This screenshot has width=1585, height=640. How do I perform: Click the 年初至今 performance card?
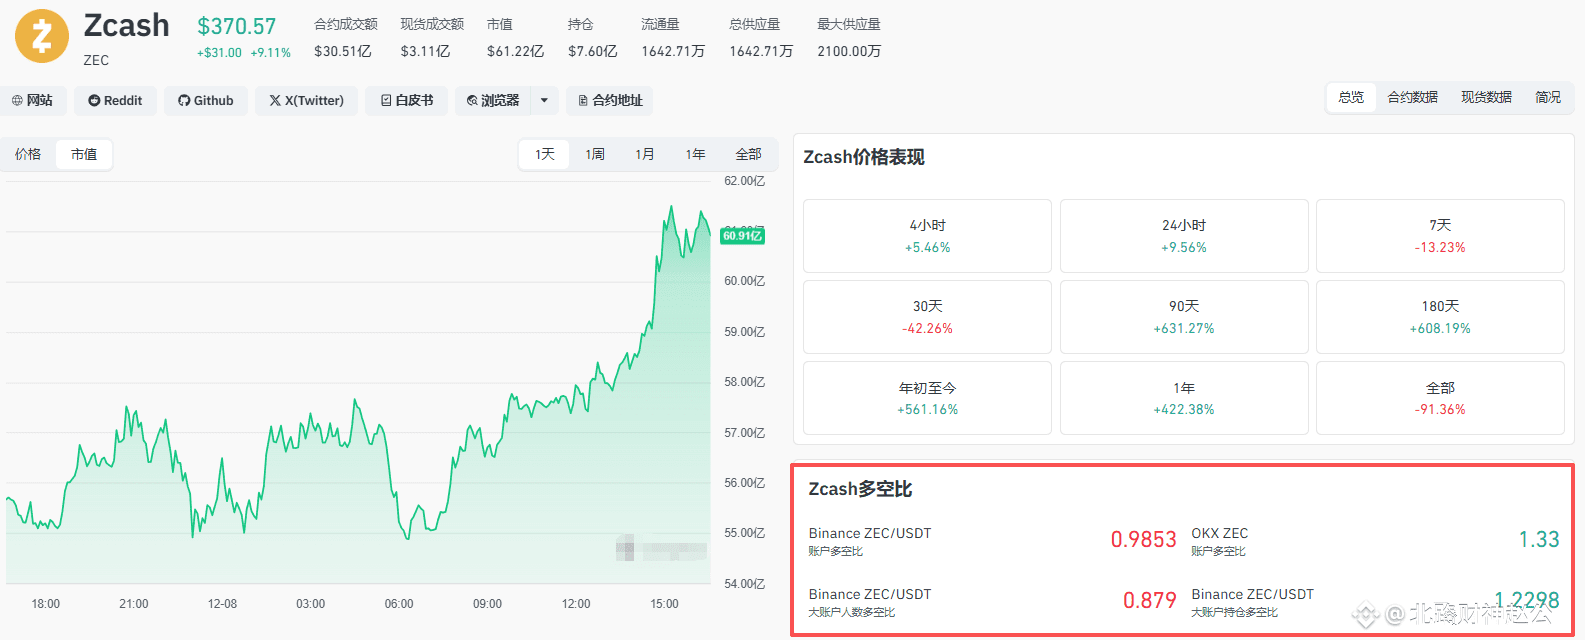pyautogui.click(x=927, y=398)
